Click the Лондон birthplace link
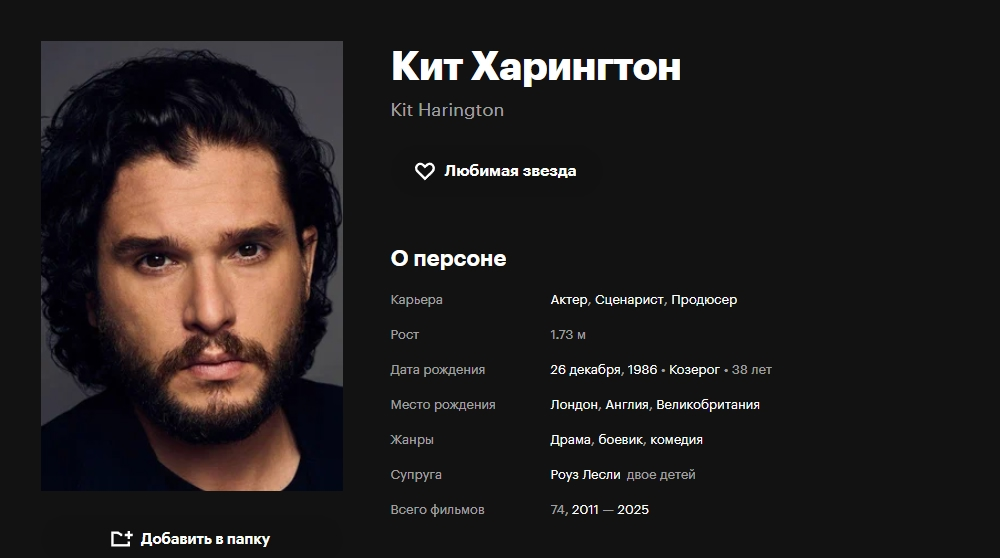 (574, 405)
